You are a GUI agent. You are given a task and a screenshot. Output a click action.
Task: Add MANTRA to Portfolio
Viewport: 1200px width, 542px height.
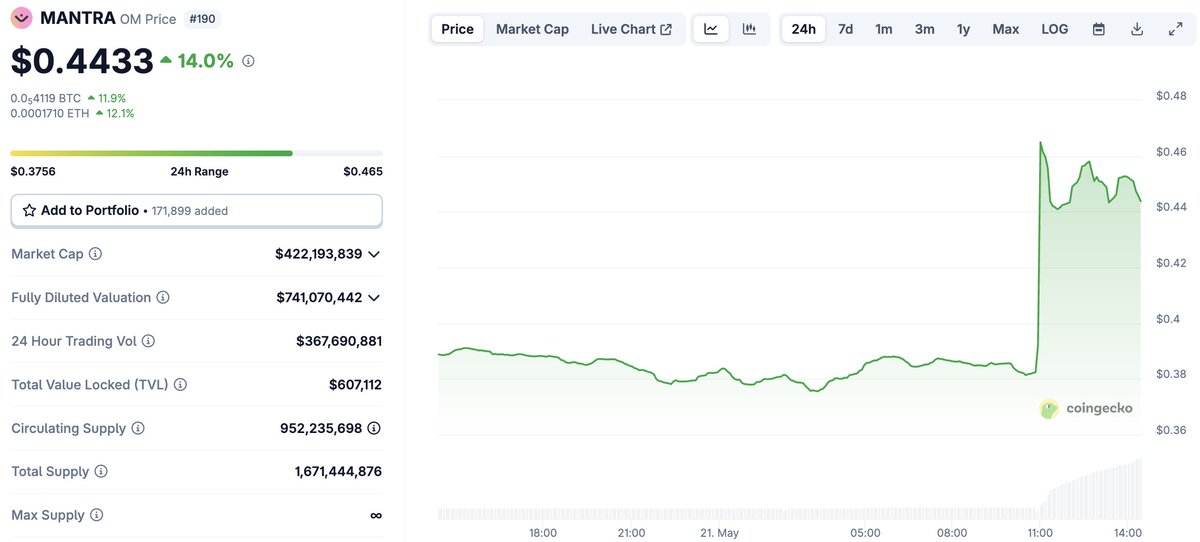tap(196, 211)
